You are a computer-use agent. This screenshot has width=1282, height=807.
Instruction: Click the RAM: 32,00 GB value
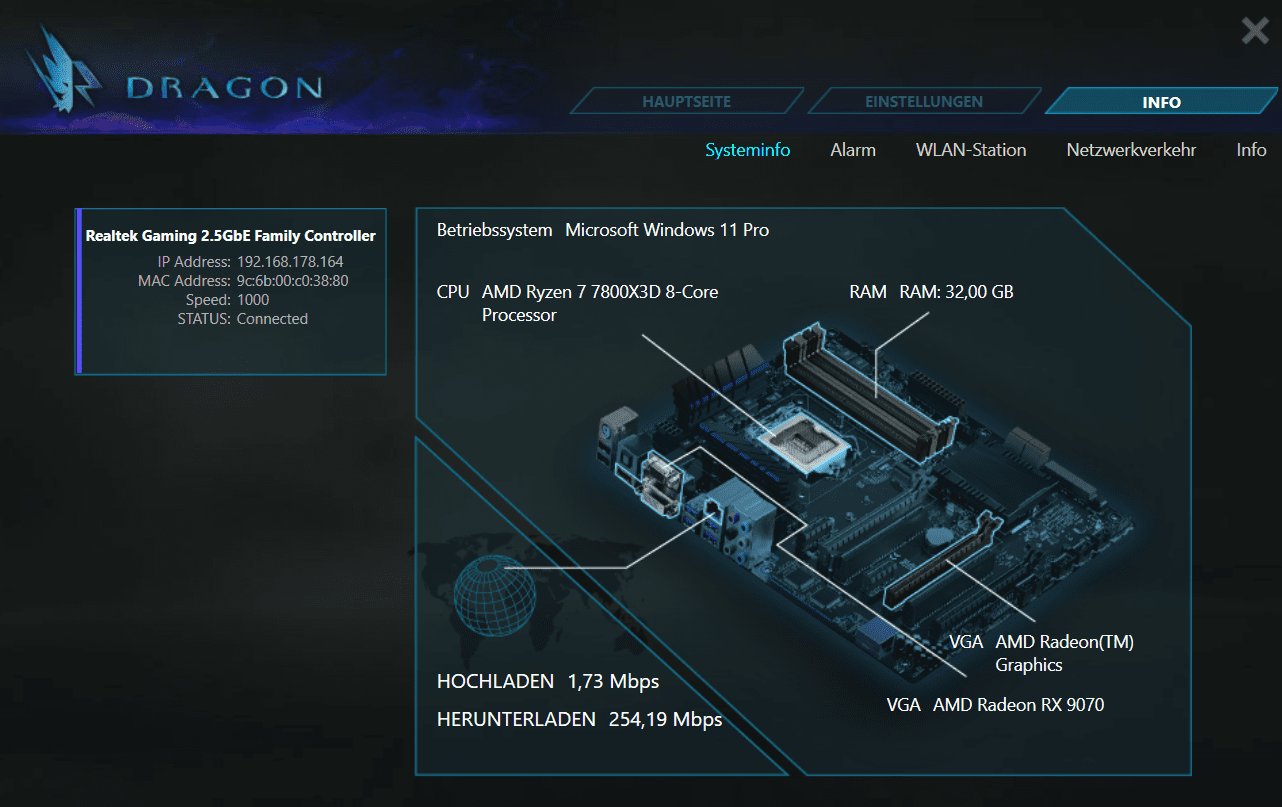(x=957, y=292)
